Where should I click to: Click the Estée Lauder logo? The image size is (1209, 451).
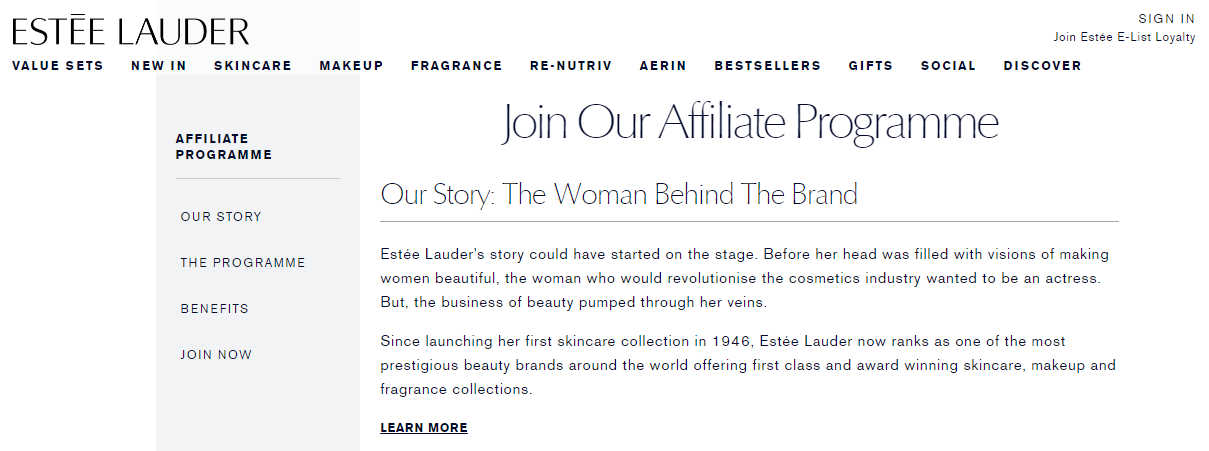pos(131,31)
